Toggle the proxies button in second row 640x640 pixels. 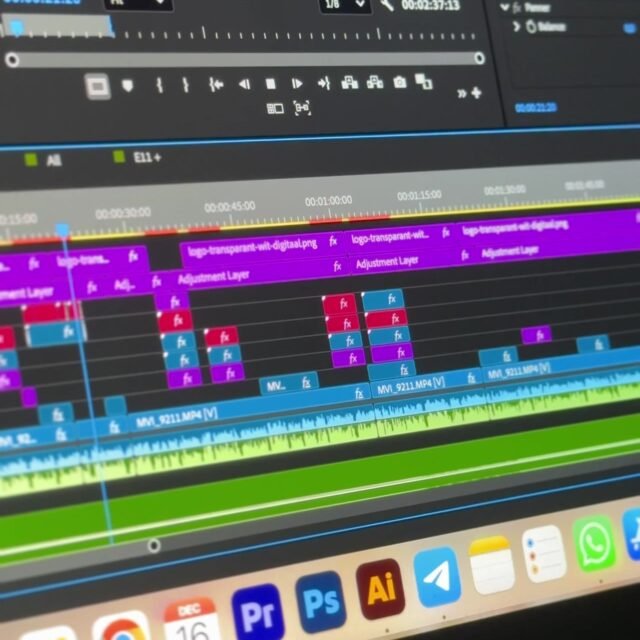[275, 109]
